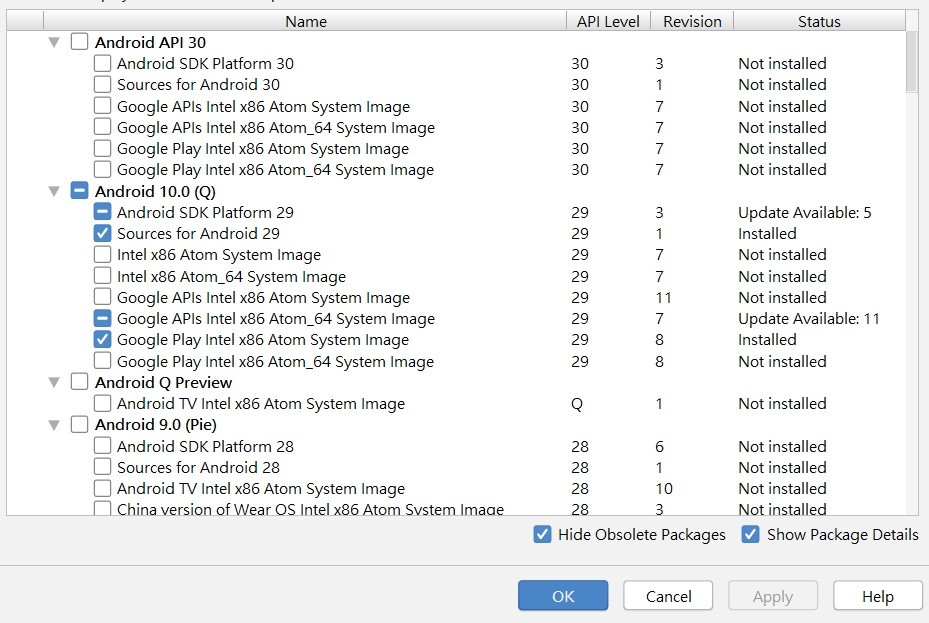Turn off Show Package Details
The width and height of the screenshot is (929, 623).
[750, 534]
